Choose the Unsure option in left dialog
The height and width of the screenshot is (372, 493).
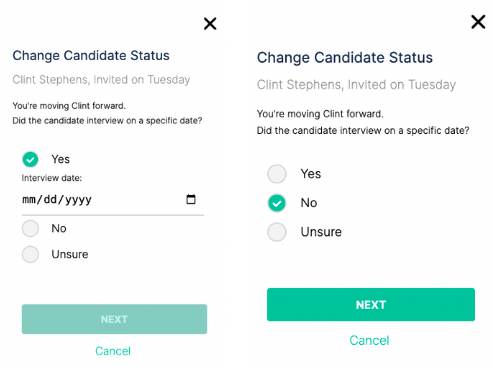(30, 255)
